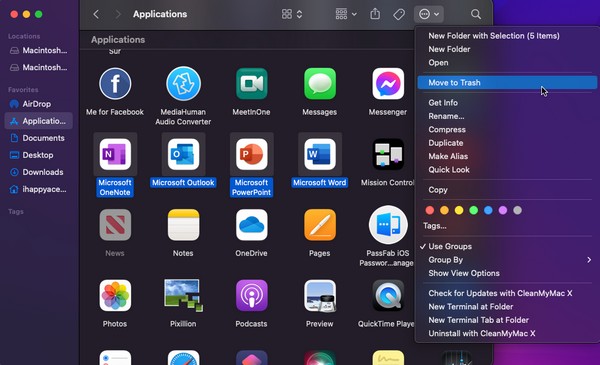Select Applications in the sidebar
The width and height of the screenshot is (600, 365).
(38, 121)
